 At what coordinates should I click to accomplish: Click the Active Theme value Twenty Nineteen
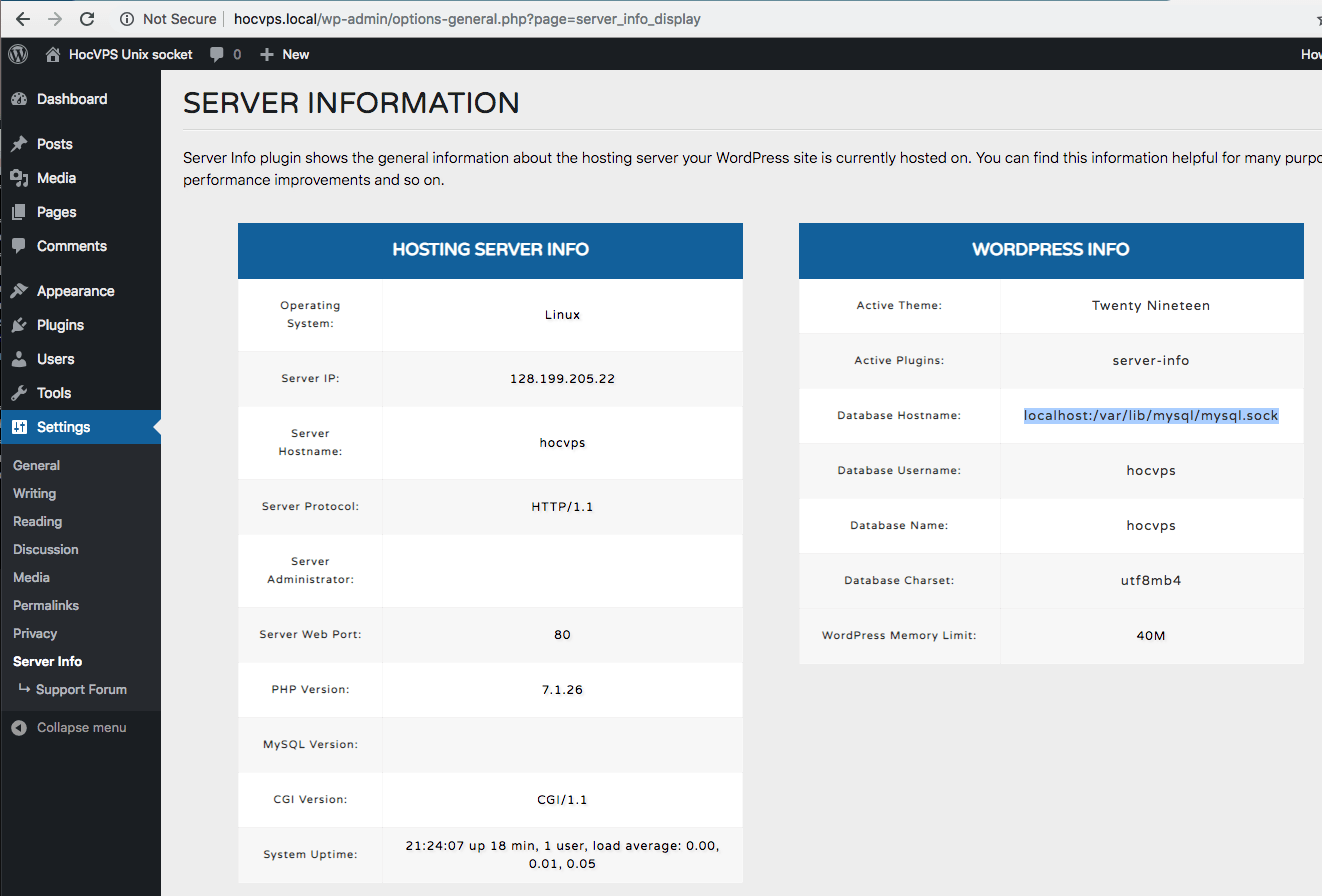(x=1151, y=305)
